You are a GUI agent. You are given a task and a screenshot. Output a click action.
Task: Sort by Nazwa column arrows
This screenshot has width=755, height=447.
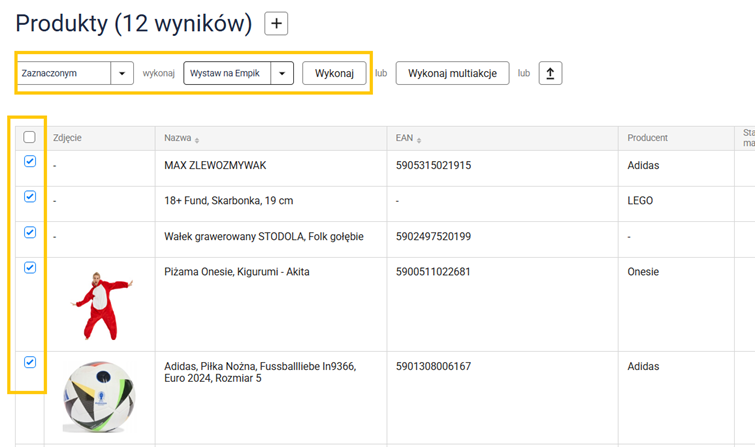pyautogui.click(x=197, y=139)
